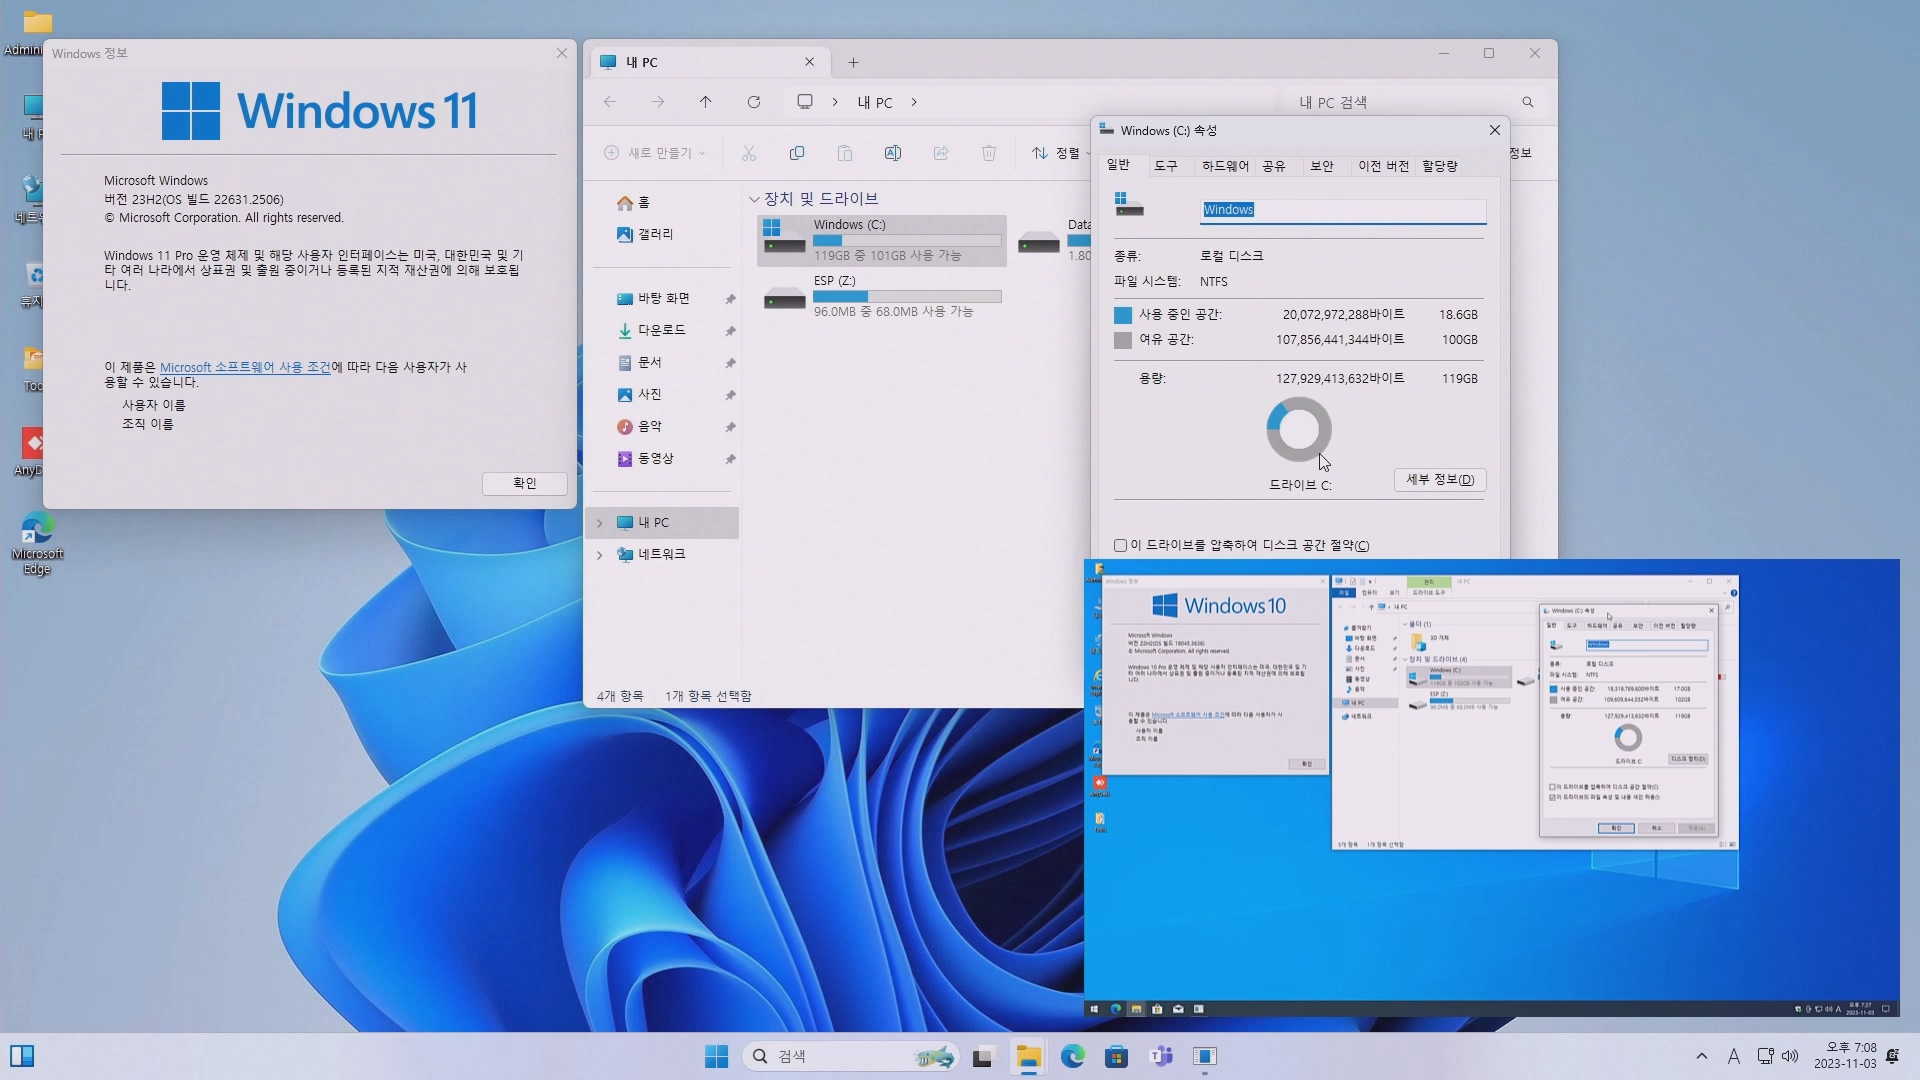This screenshot has height=1080, width=1920.
Task: Expand the 네트워크 tree node
Action: tap(600, 555)
